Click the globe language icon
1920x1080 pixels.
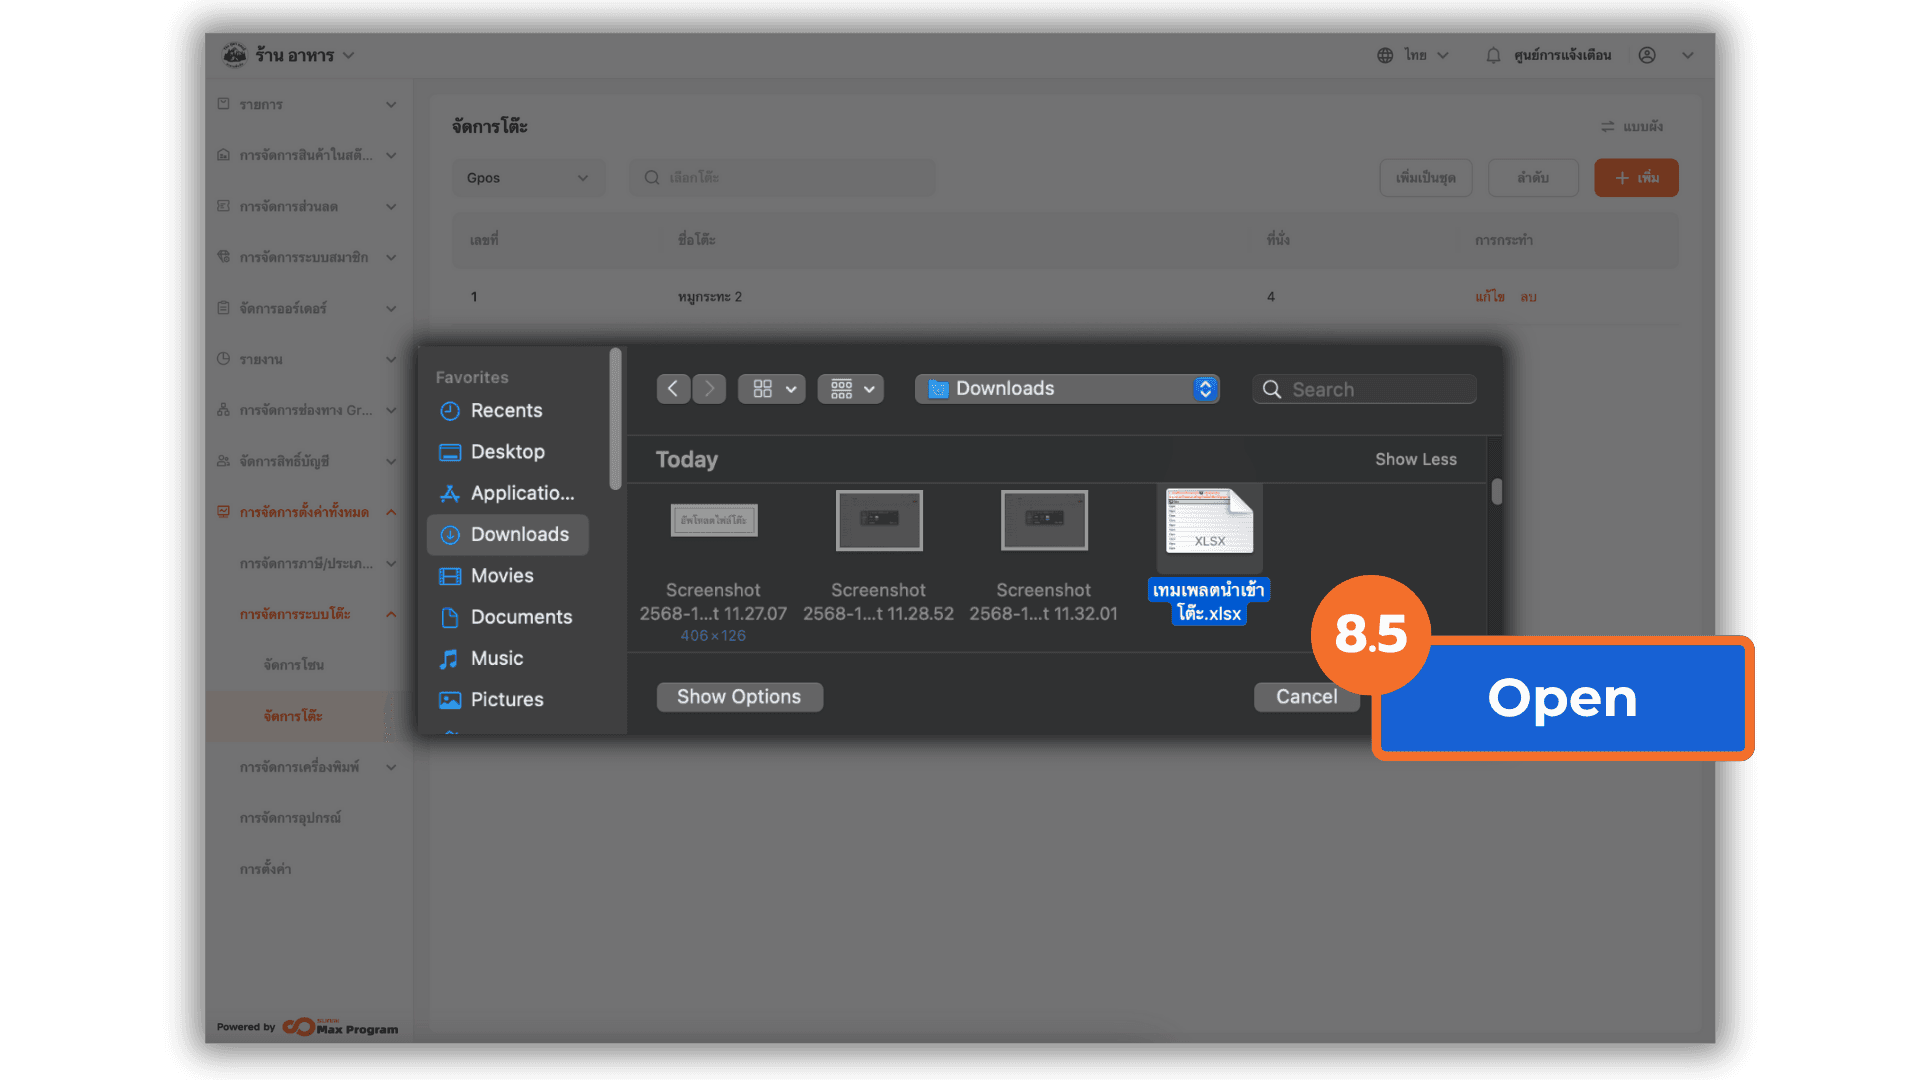(x=1385, y=55)
